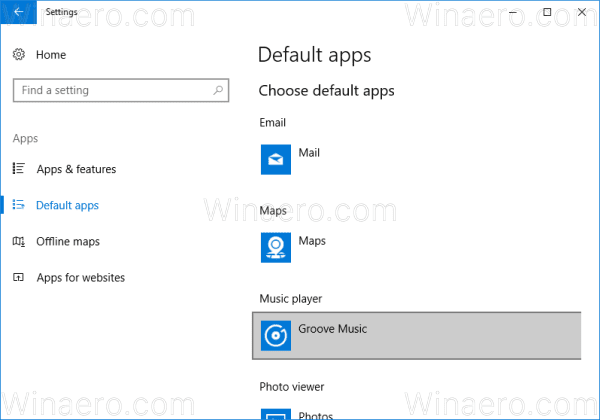Click the Apps & features list icon

[18, 168]
